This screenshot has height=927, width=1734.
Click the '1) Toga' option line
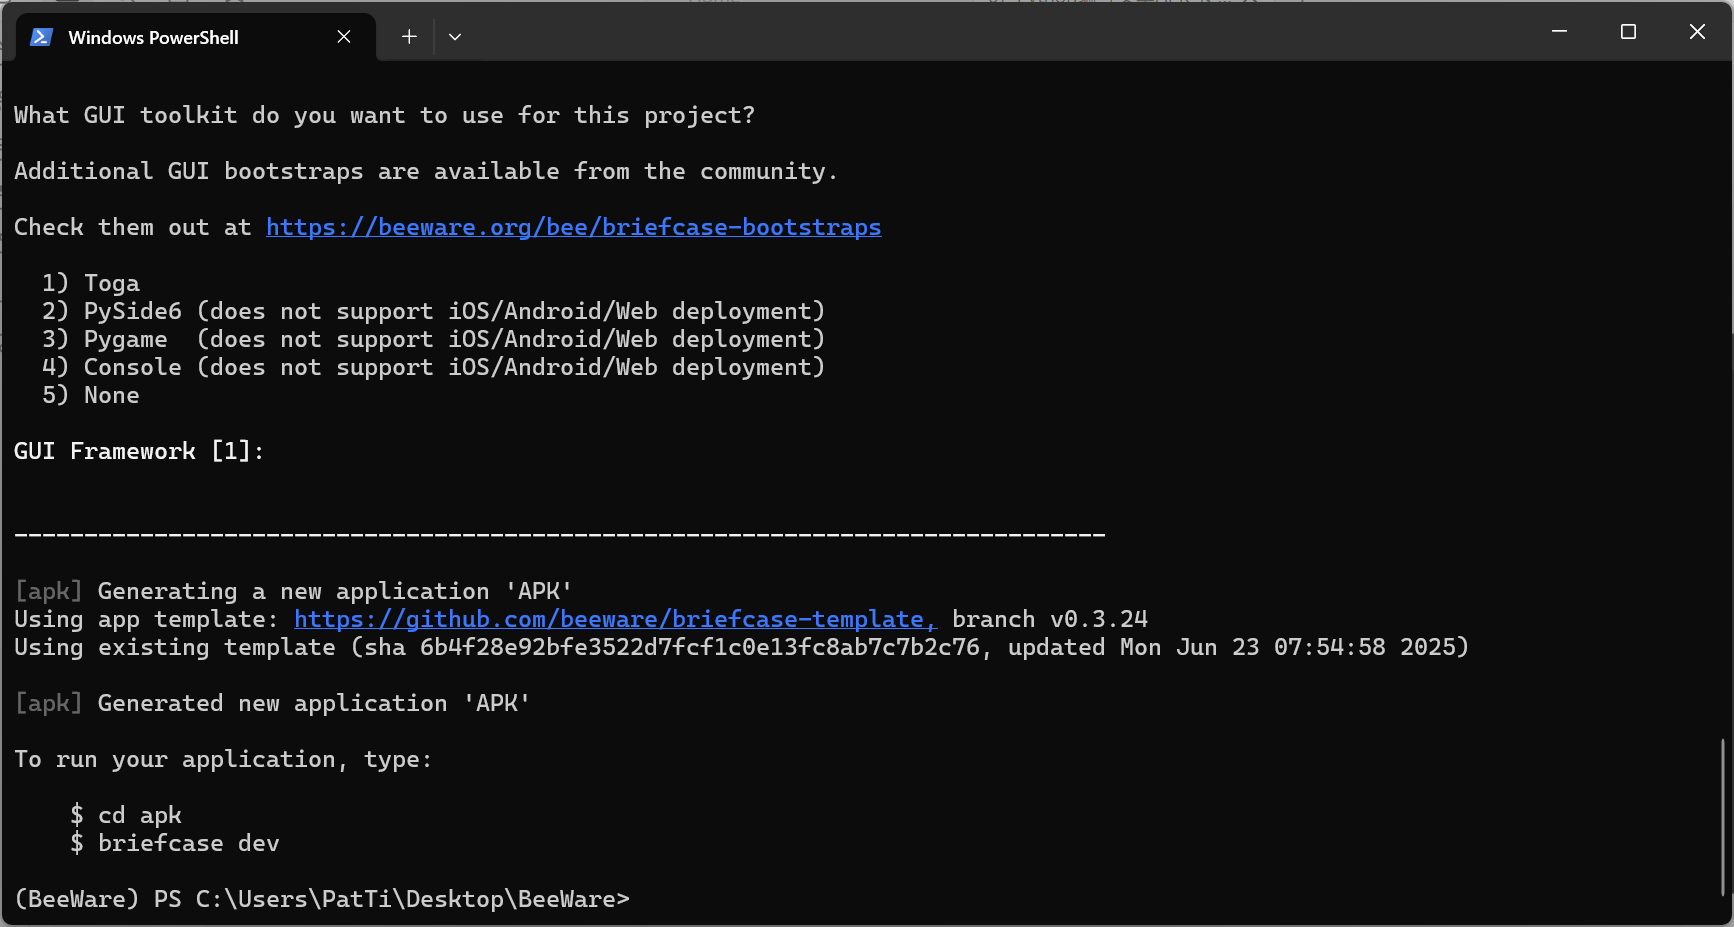pos(91,283)
